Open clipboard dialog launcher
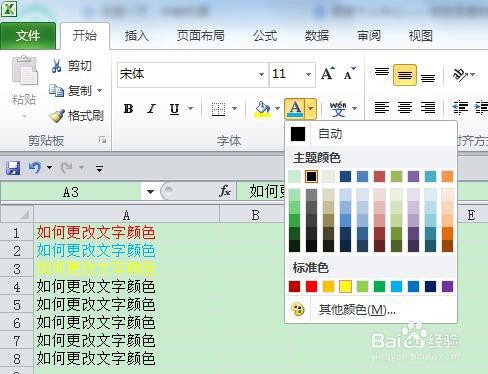The width and height of the screenshot is (488, 374). click(x=102, y=140)
